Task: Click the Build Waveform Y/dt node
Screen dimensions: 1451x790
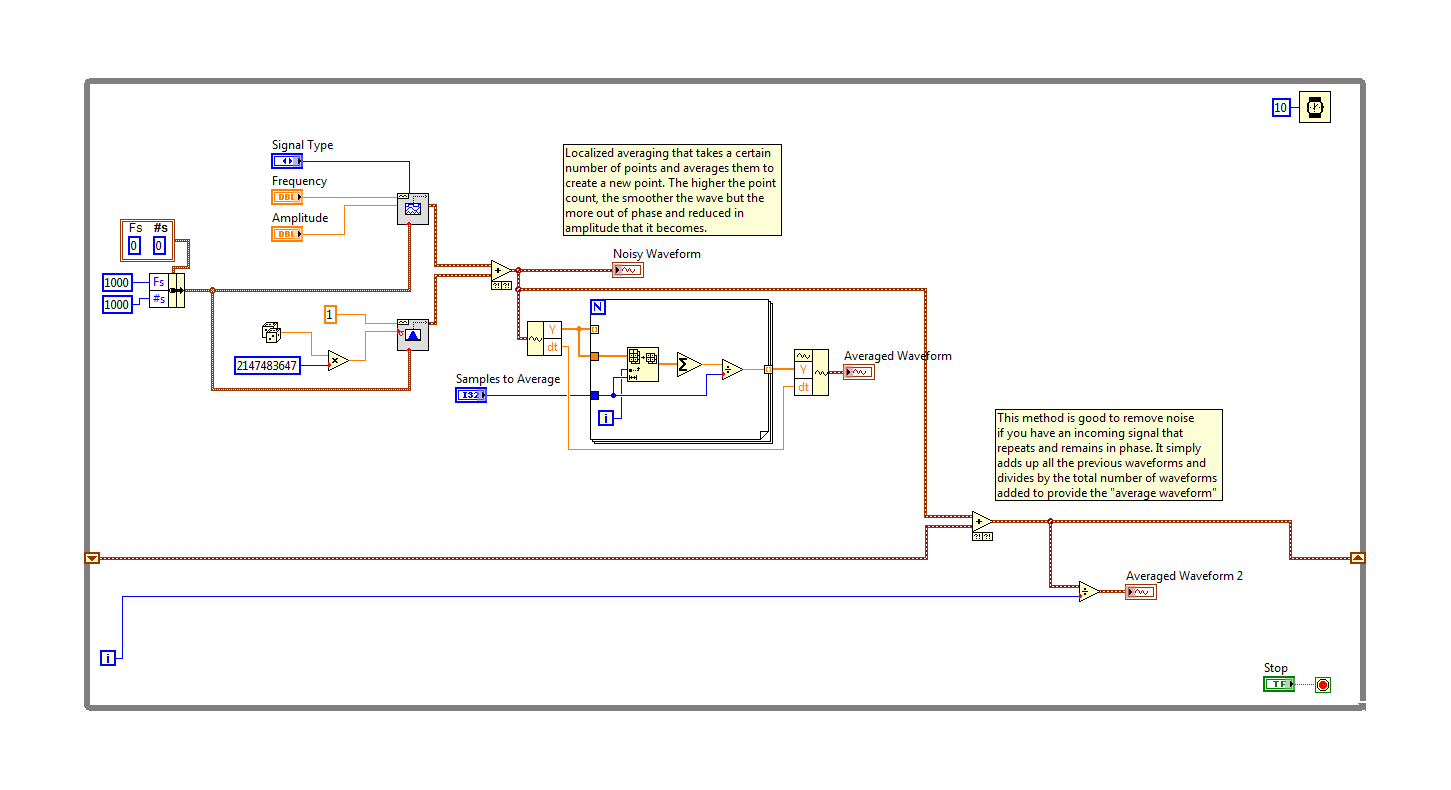Action: (x=811, y=372)
